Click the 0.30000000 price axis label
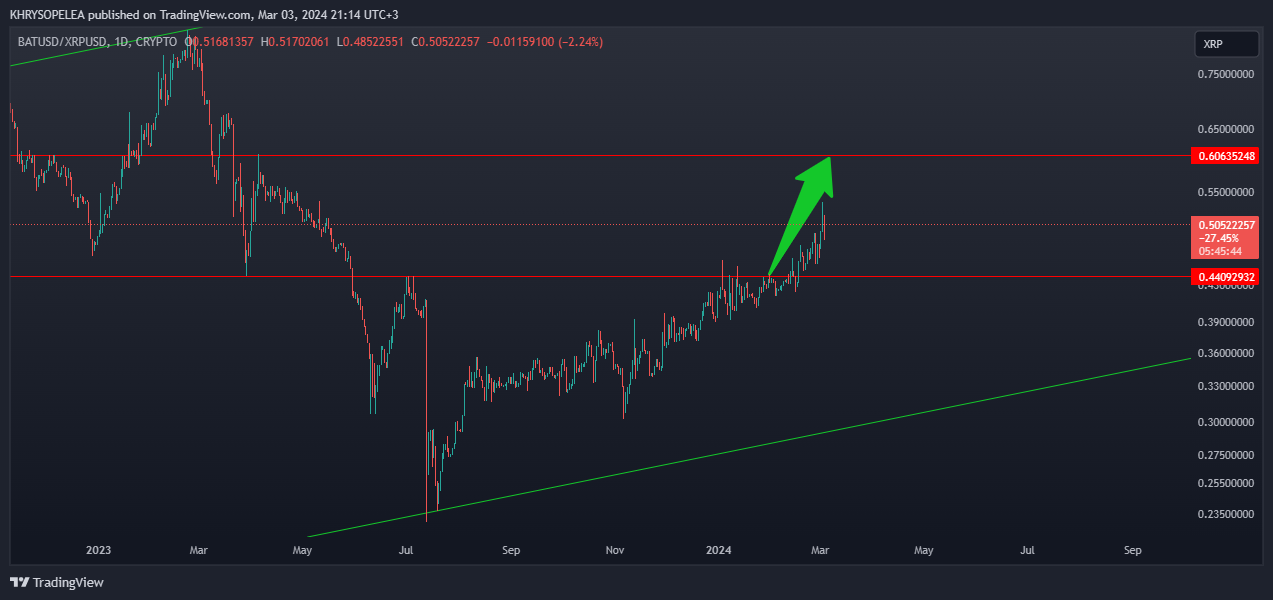Viewport: 1273px width, 600px height. [x=1227, y=422]
